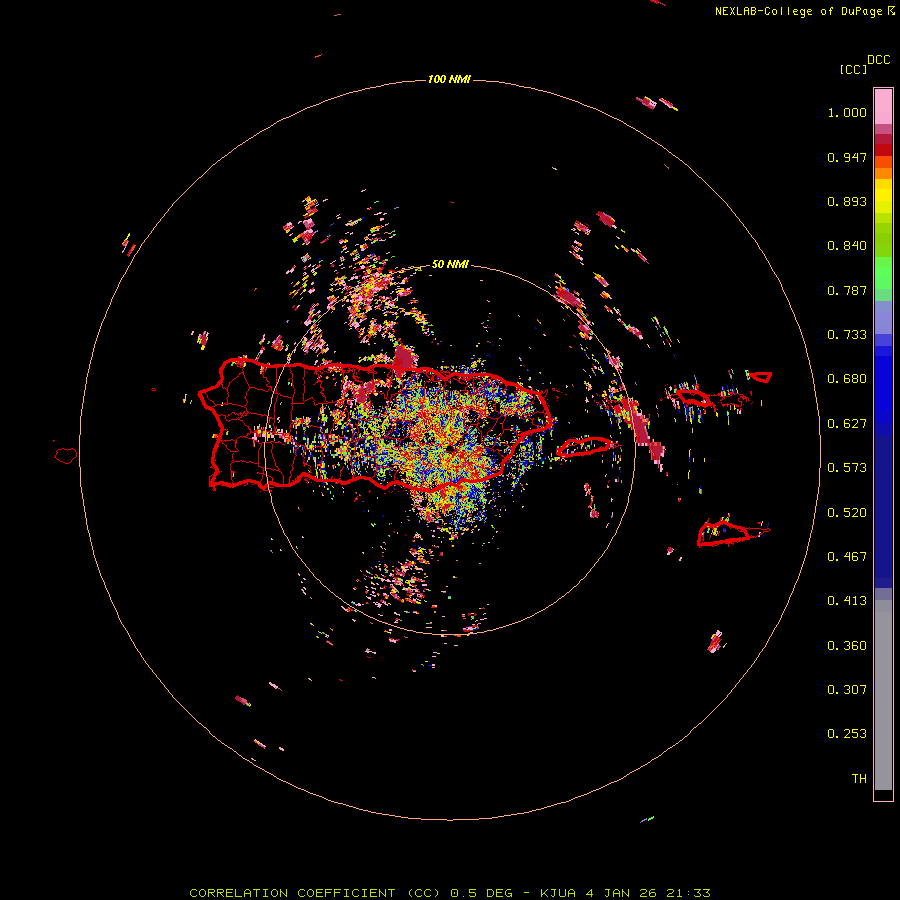Viewport: 900px width, 900px height.
Task: Click the 0.840 scale value
Action: click(847, 246)
